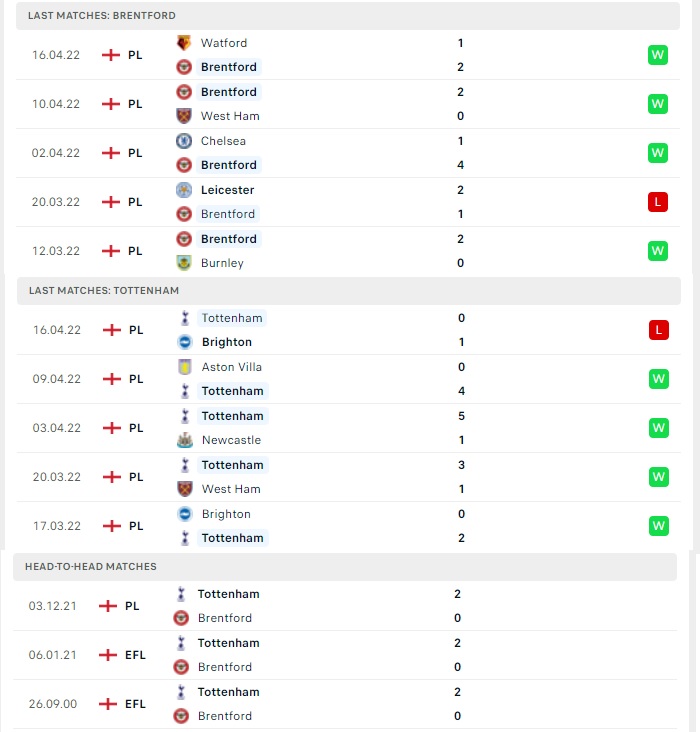
Task: Click the Aston Villa club crest icon
Action: point(184,367)
